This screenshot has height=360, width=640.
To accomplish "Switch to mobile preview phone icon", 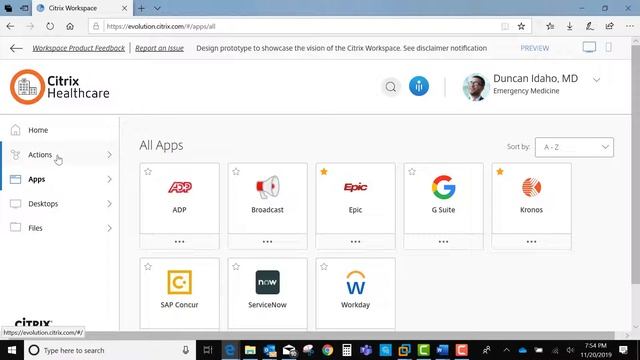I will point(609,47).
